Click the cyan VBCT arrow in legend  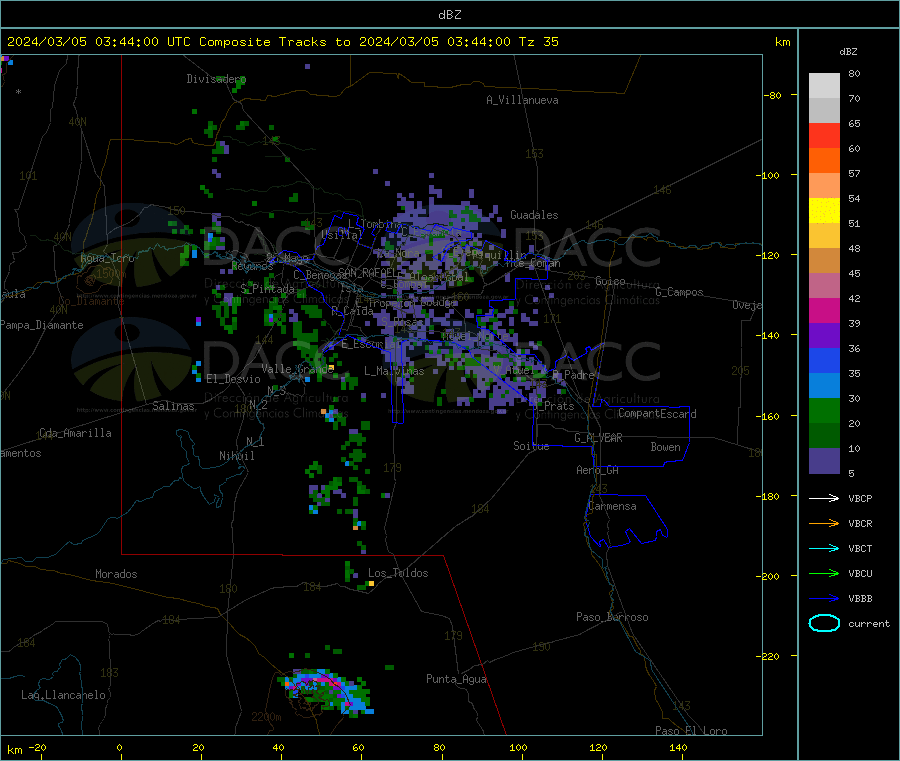pyautogui.click(x=824, y=549)
